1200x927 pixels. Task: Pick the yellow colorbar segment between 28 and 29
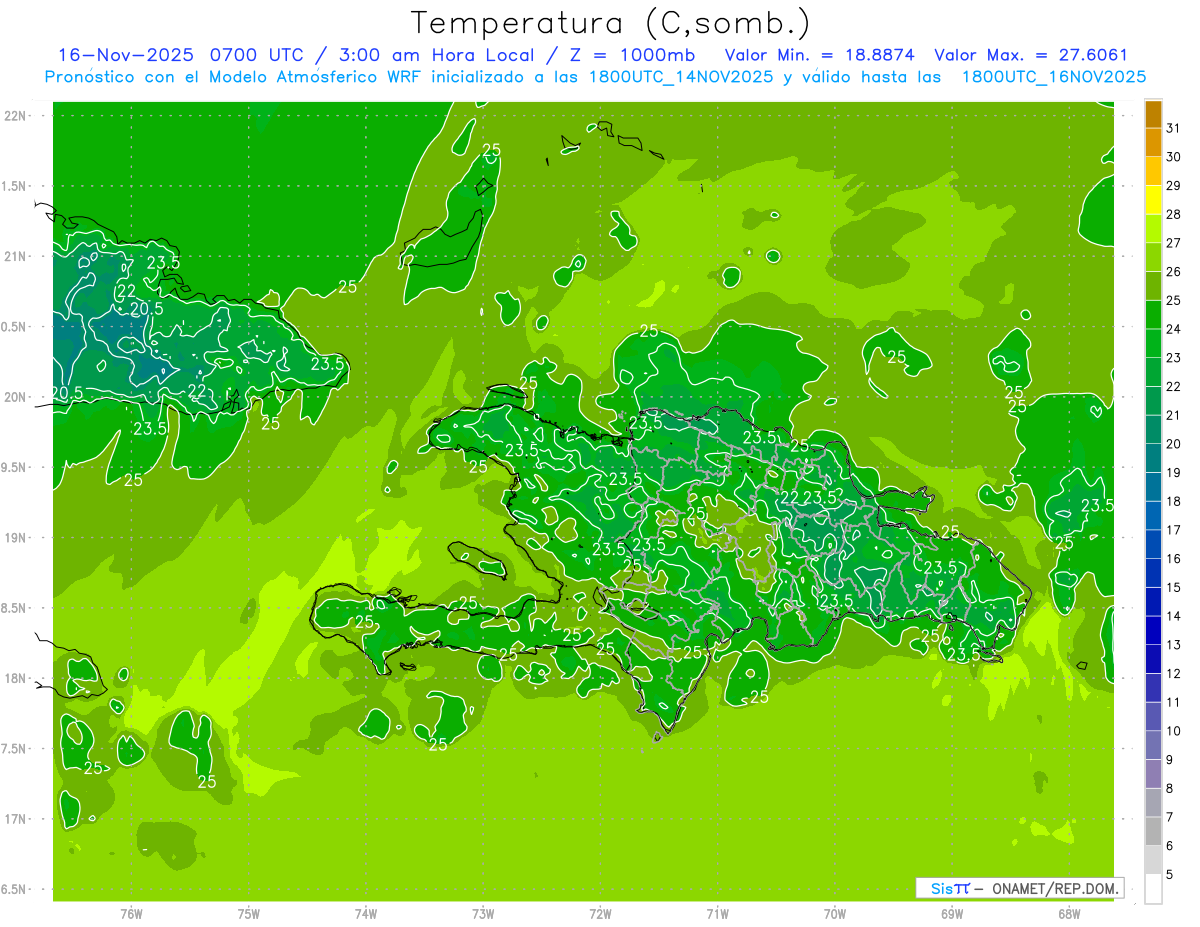pos(1153,200)
